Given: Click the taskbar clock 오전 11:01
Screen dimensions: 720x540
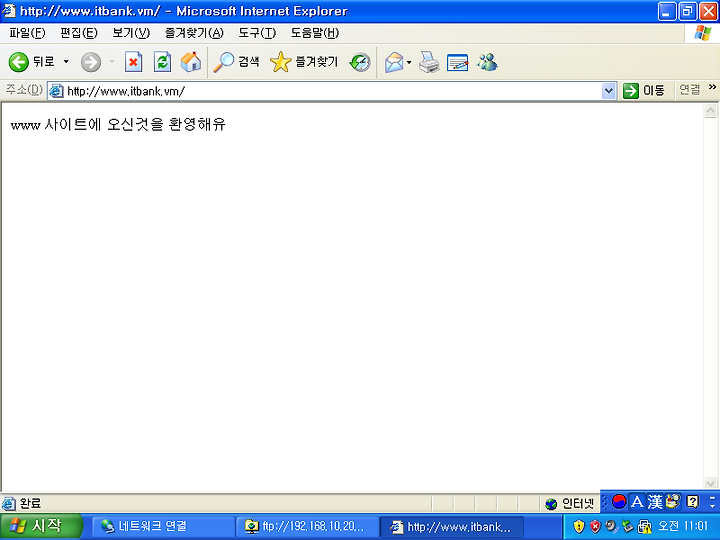Looking at the screenshot, I should point(683,526).
